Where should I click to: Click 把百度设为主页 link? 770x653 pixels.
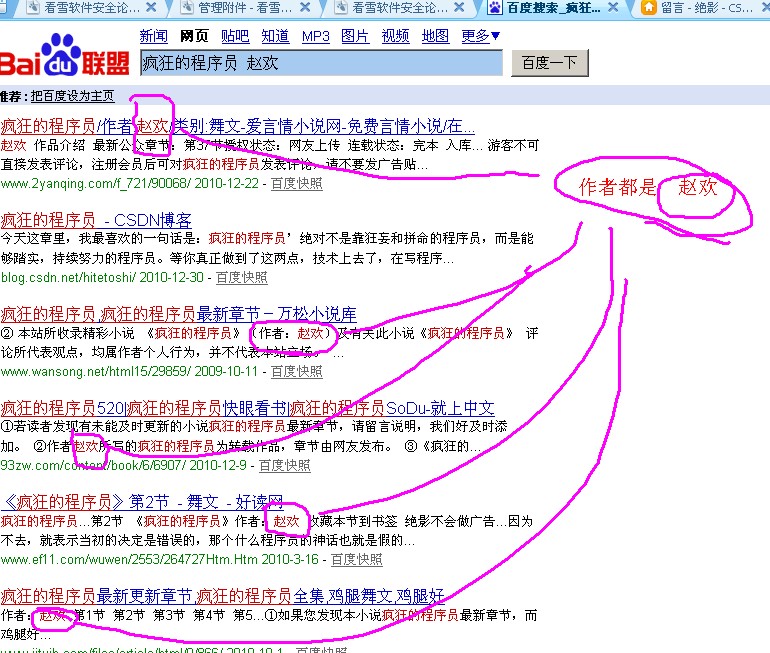click(x=72, y=96)
